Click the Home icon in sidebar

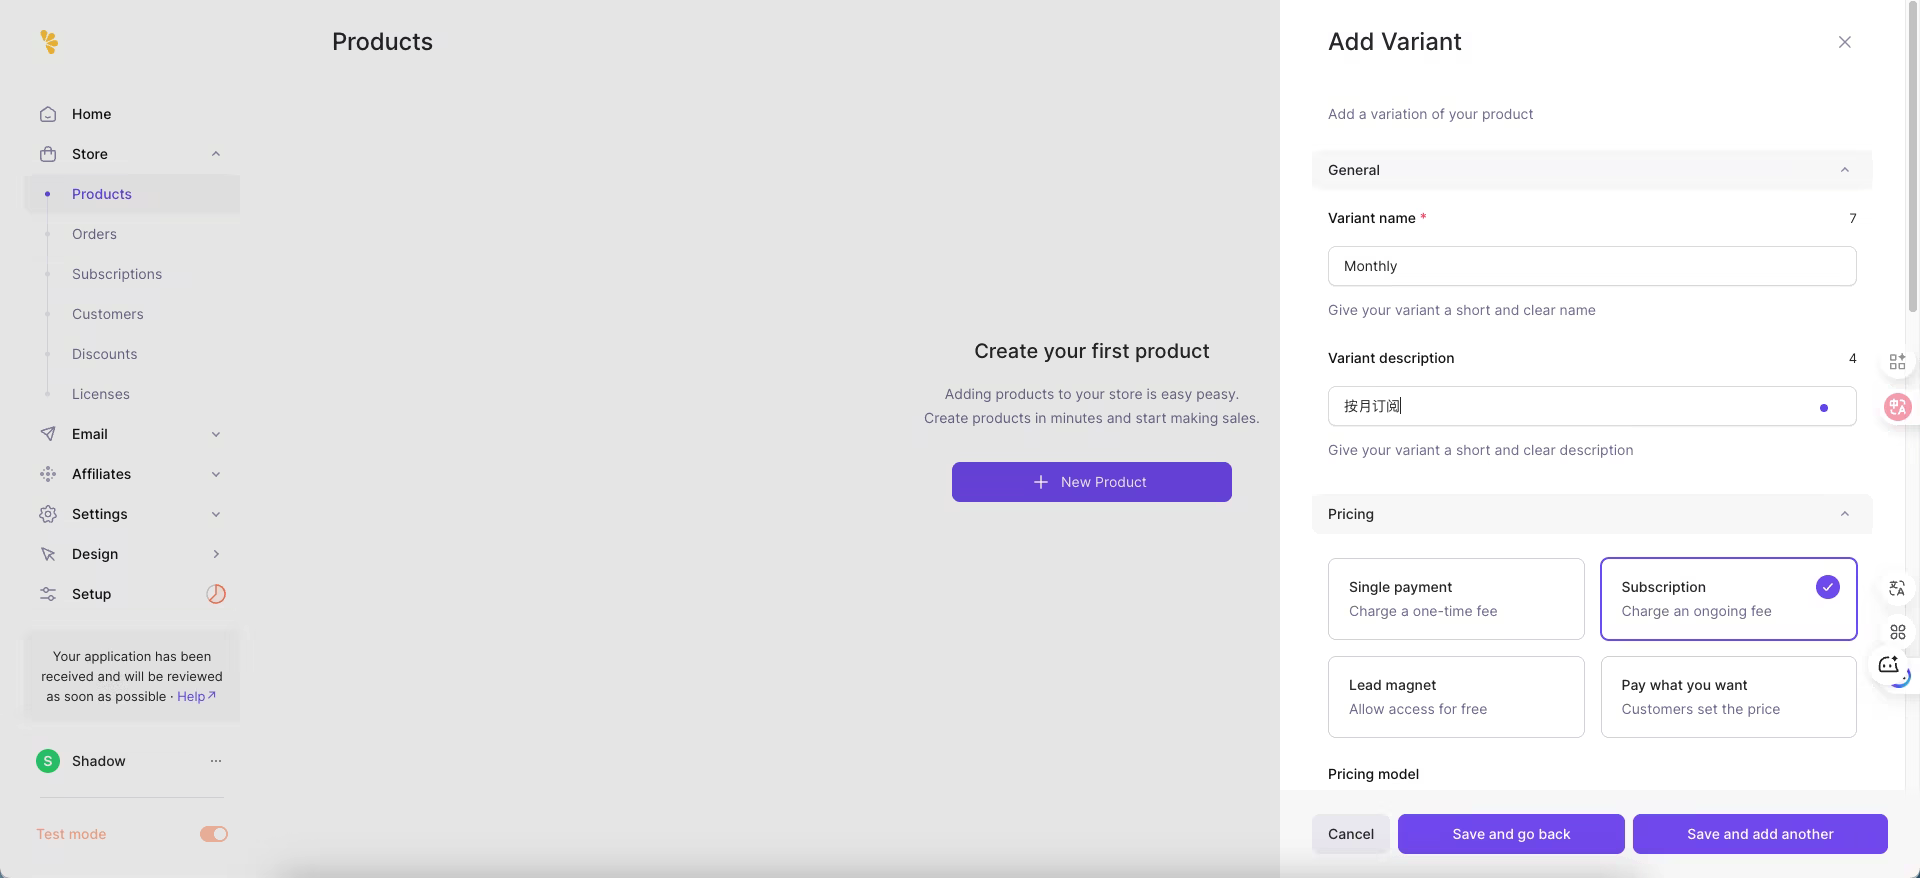(48, 114)
